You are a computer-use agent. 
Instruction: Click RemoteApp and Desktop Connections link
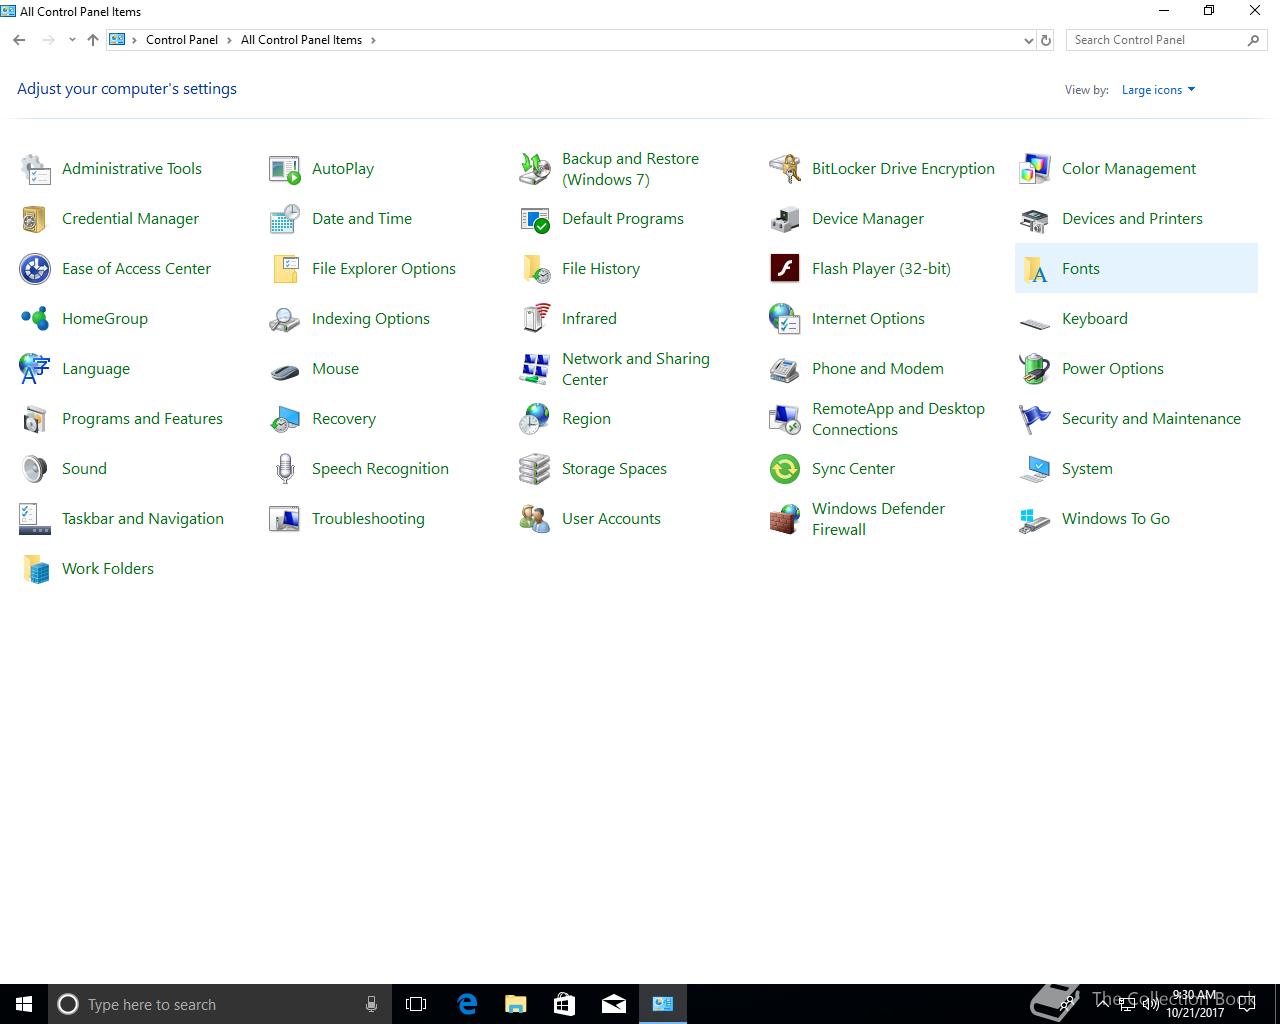coord(898,419)
